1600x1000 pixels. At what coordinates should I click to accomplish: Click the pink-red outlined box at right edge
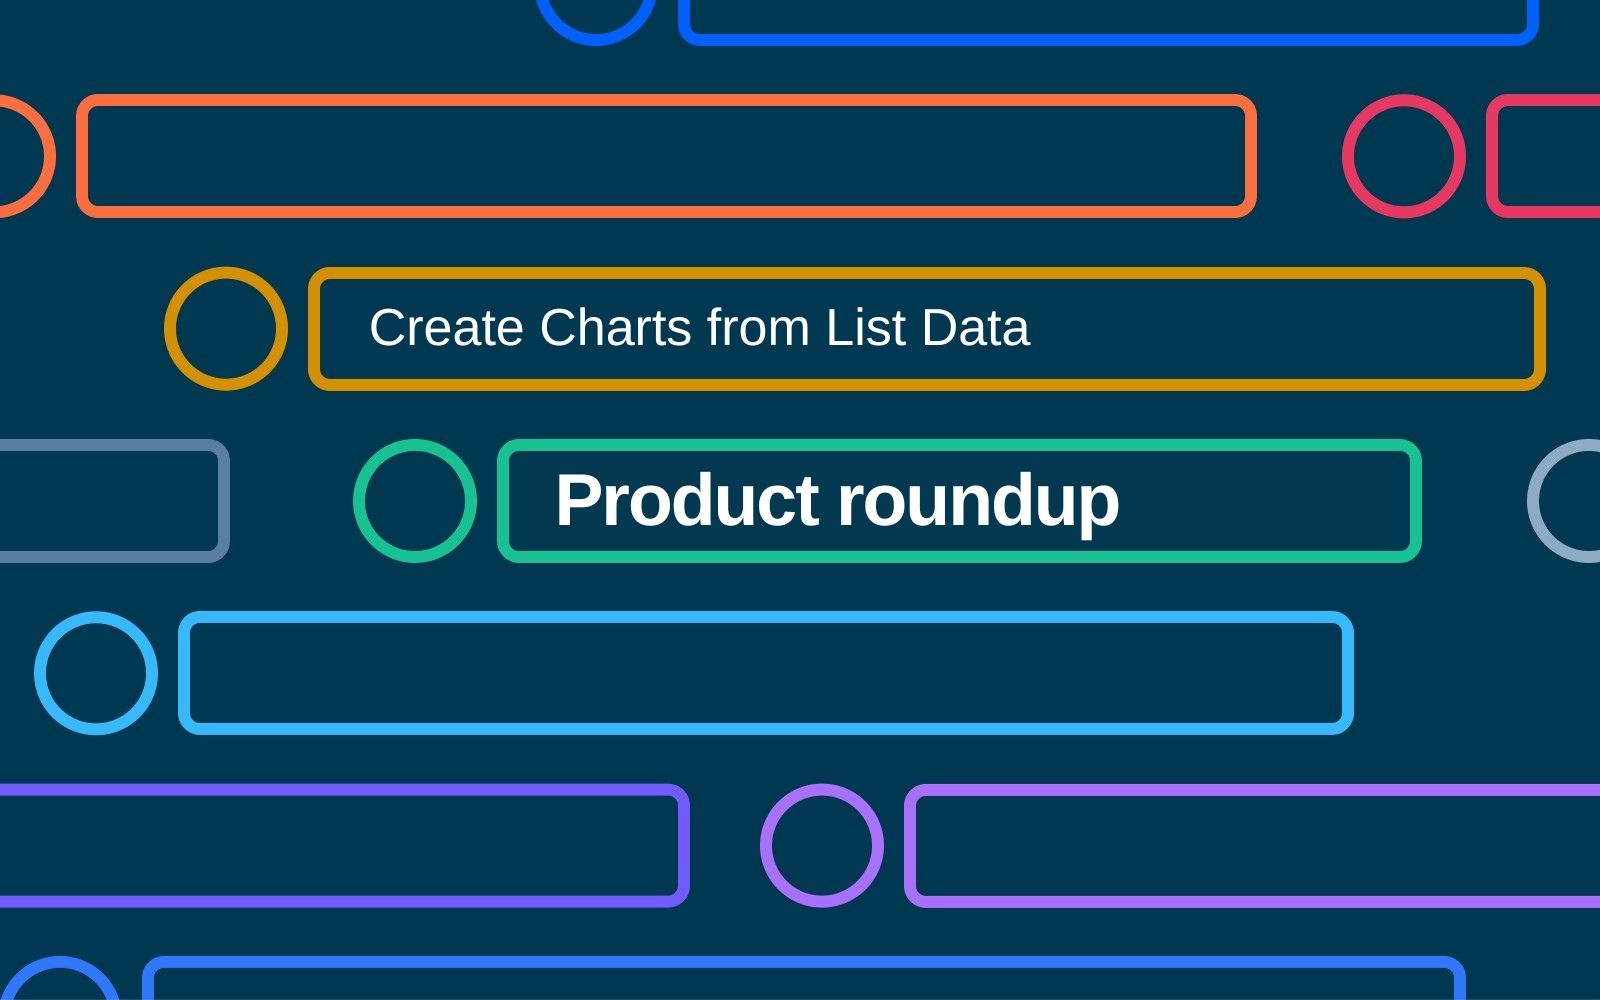click(x=1543, y=156)
